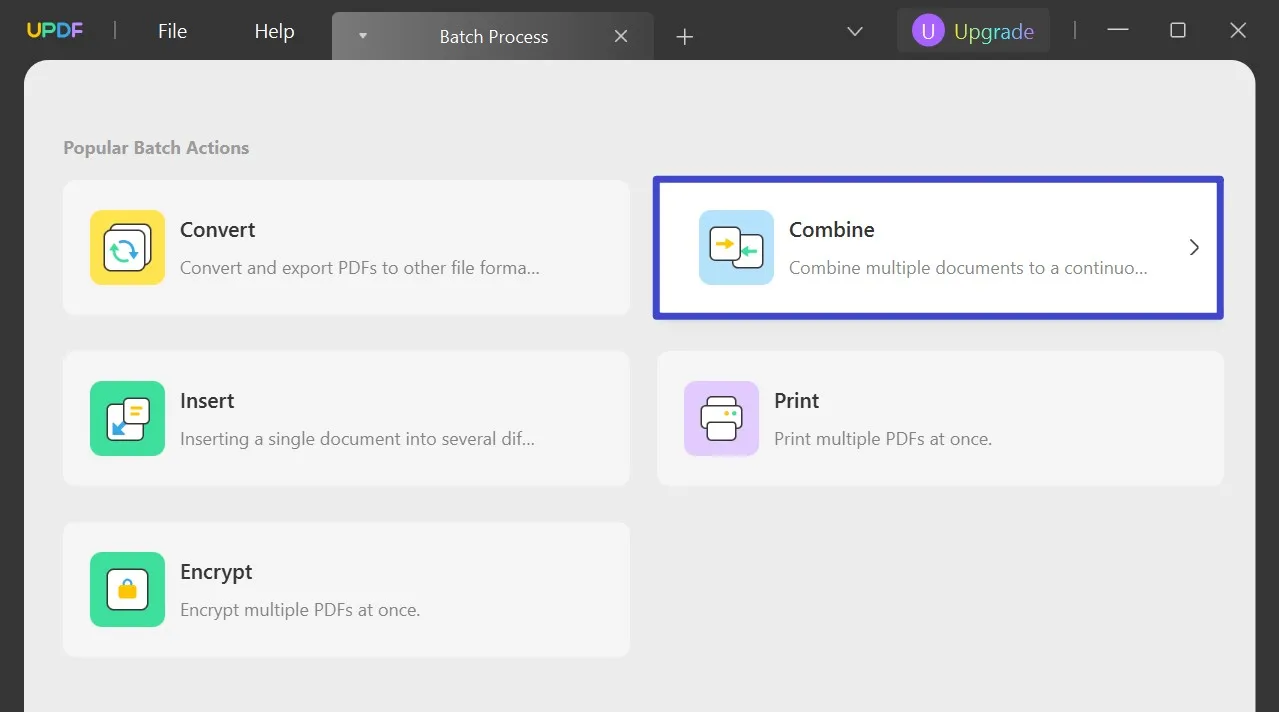Click the green Insert icon

[127, 418]
